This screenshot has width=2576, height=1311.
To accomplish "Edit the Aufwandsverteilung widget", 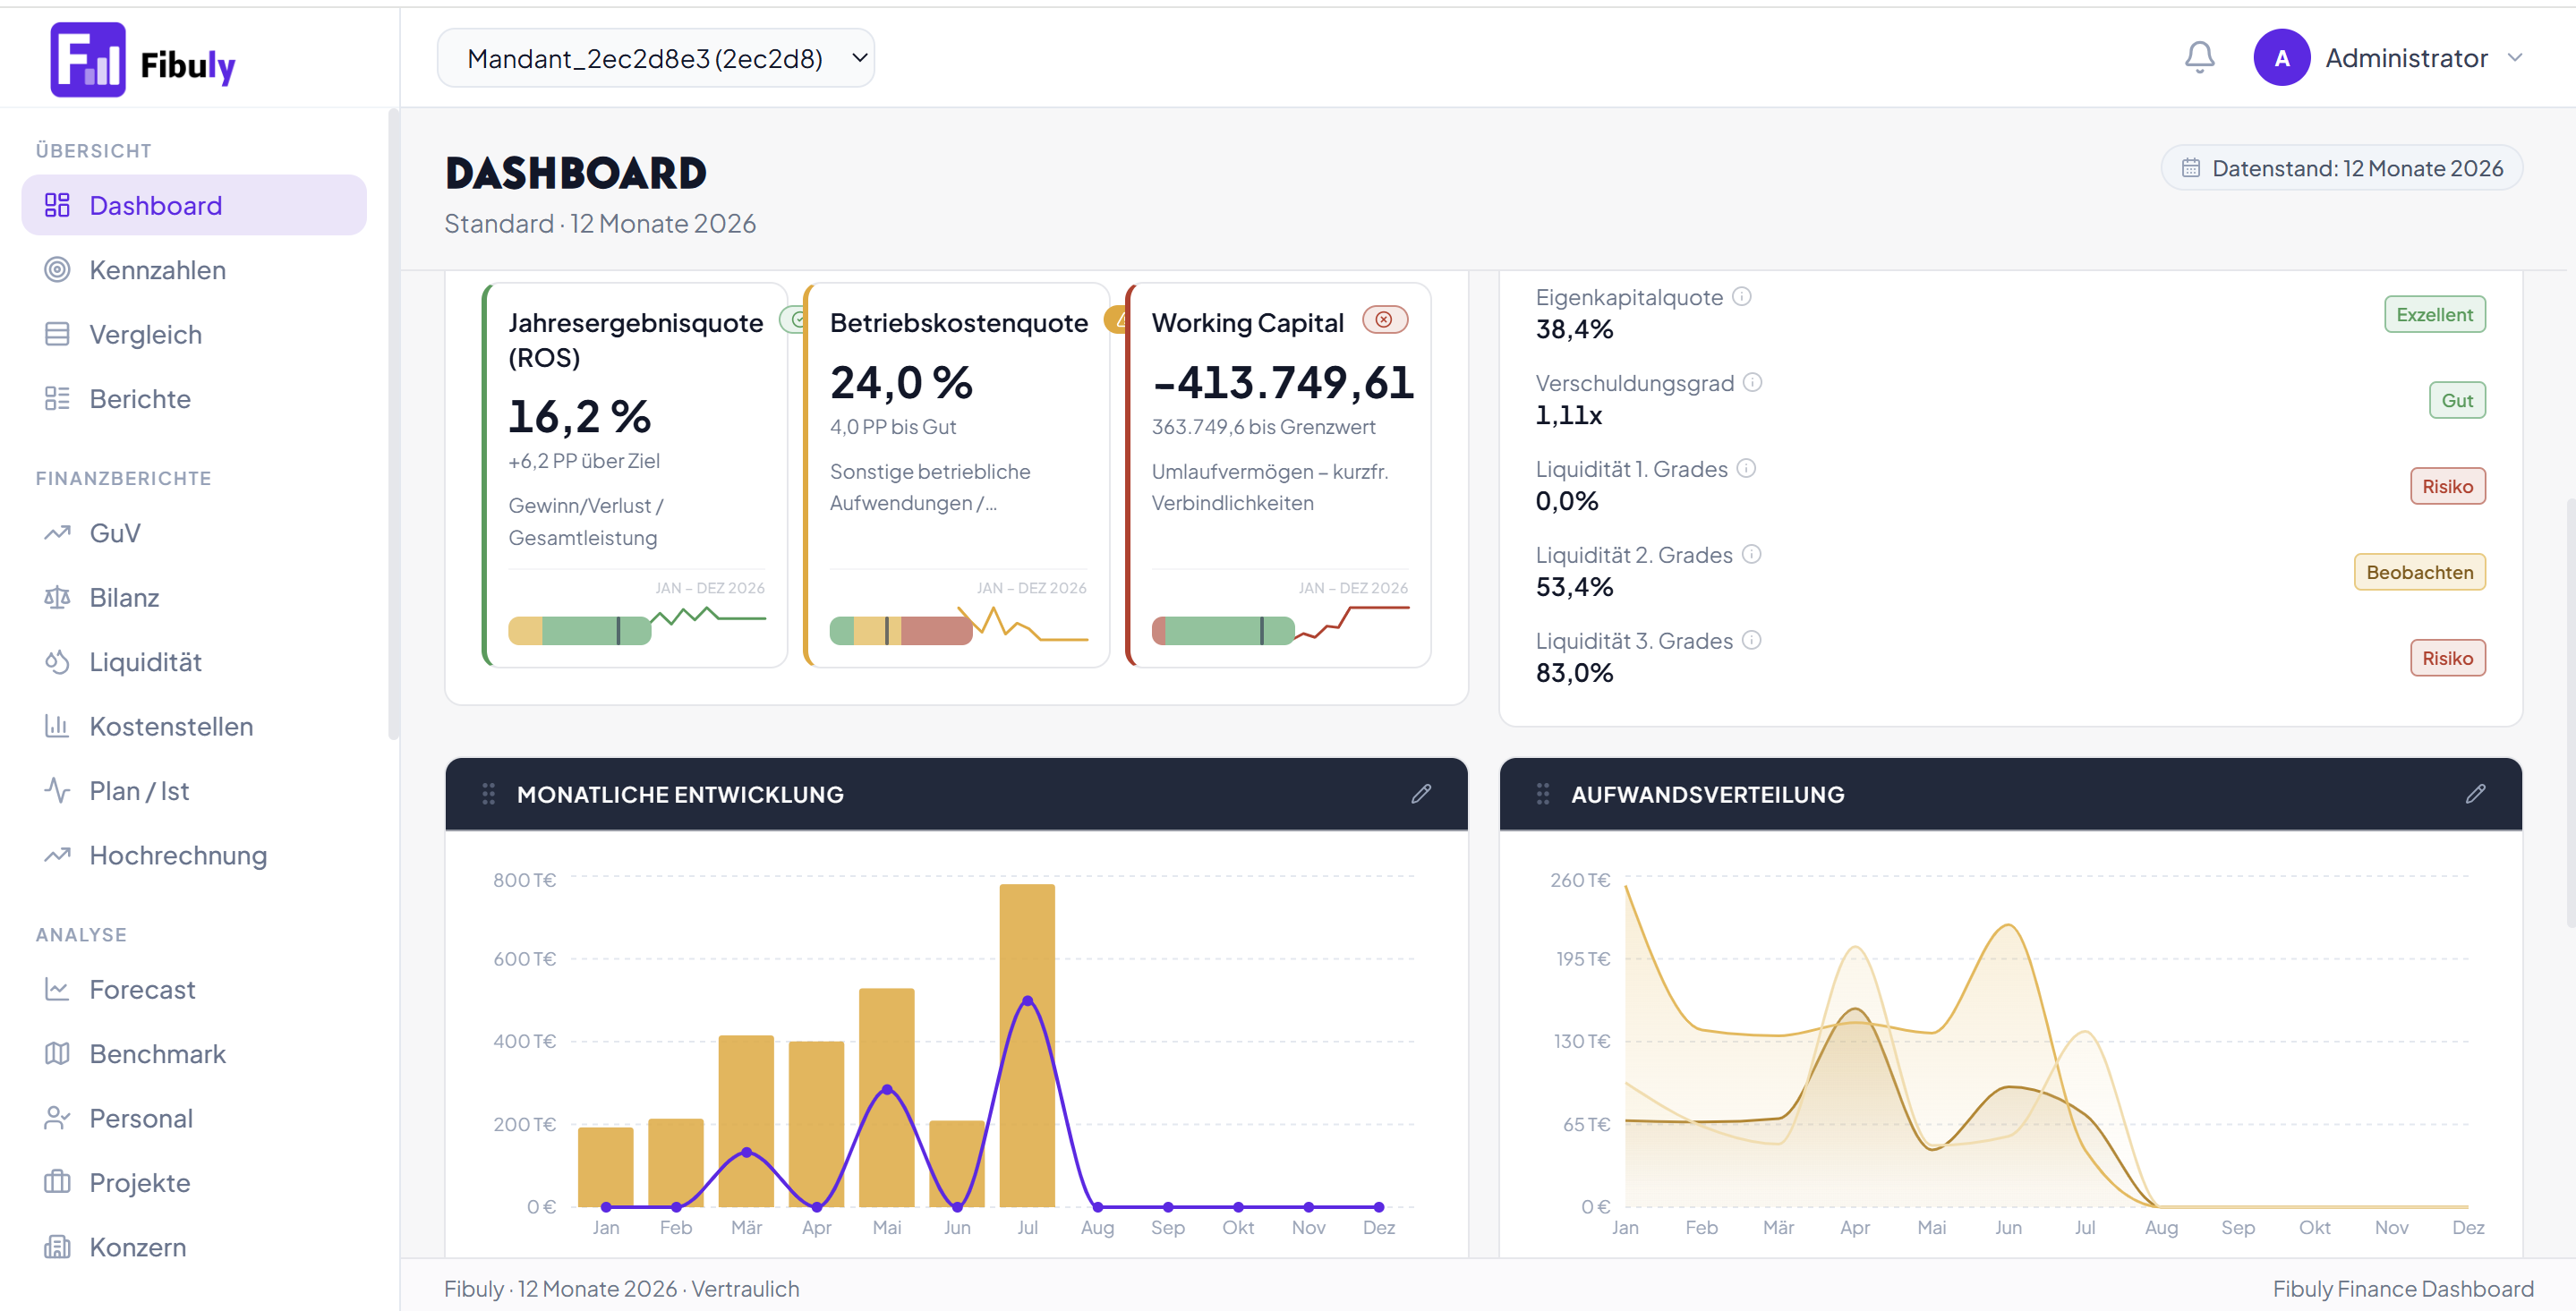I will (x=2475, y=794).
